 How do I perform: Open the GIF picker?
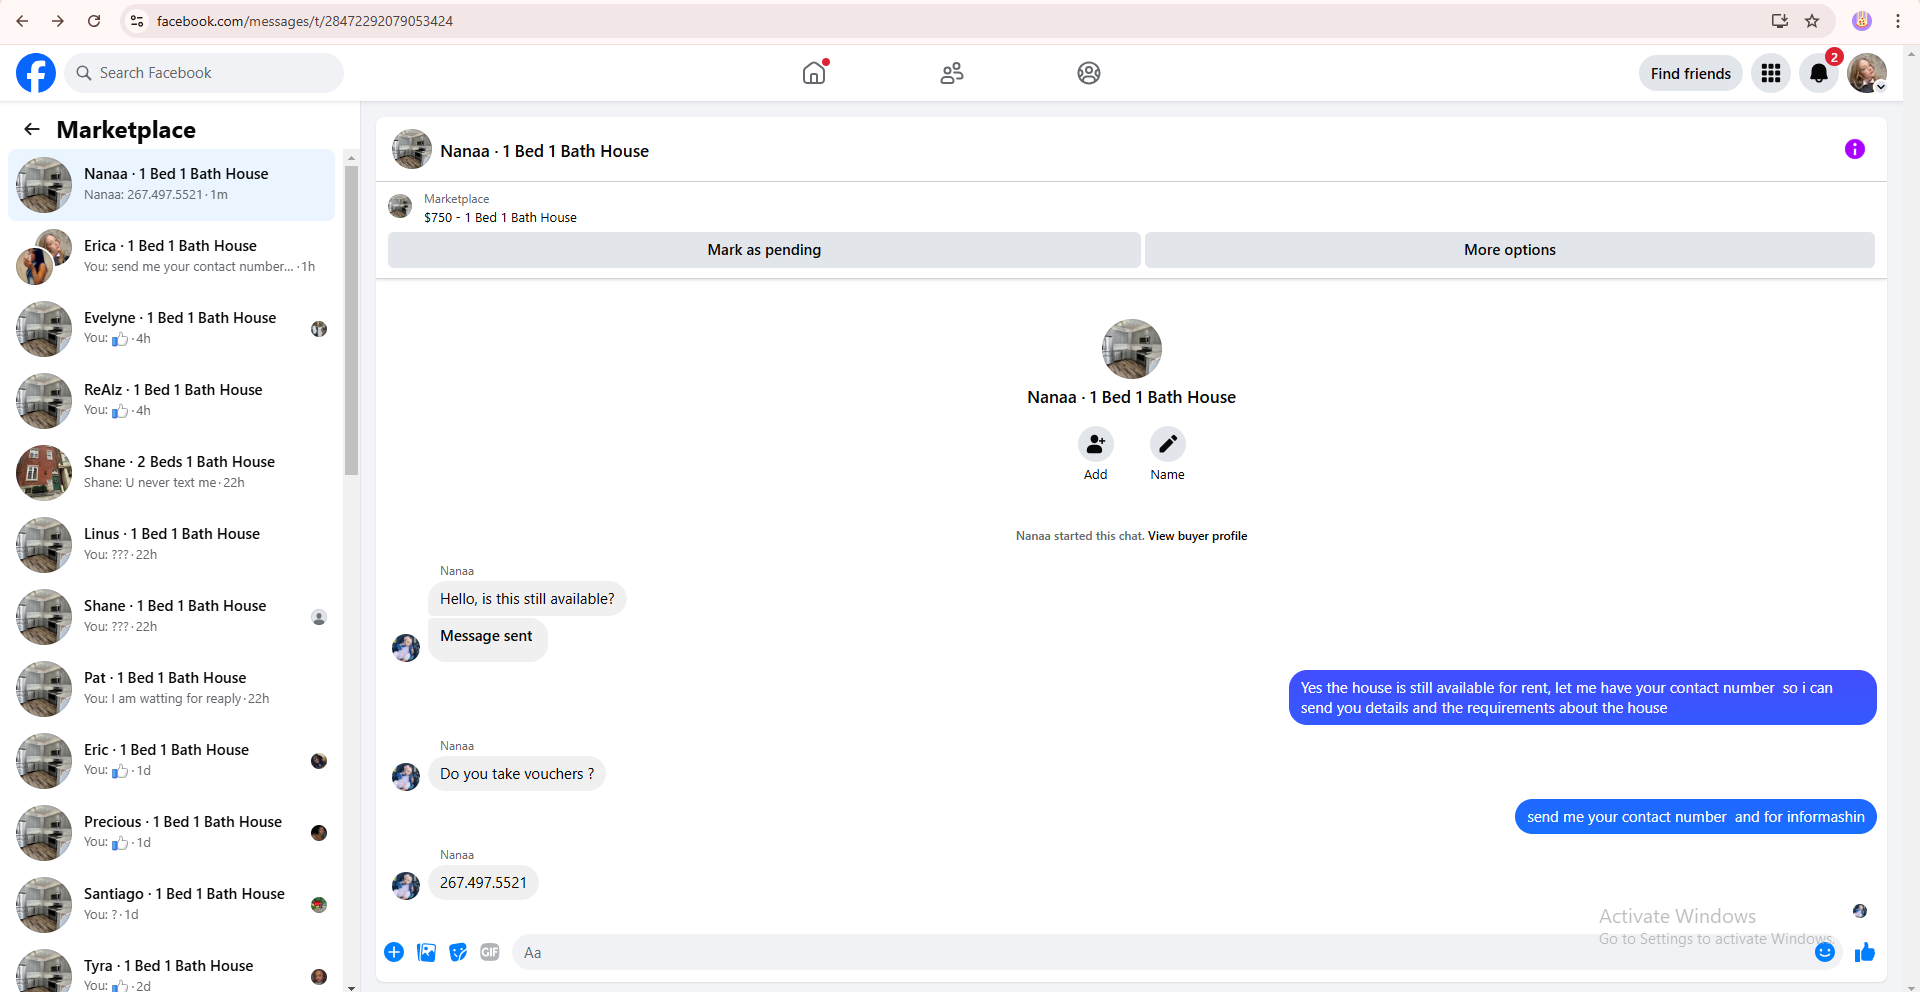(490, 952)
